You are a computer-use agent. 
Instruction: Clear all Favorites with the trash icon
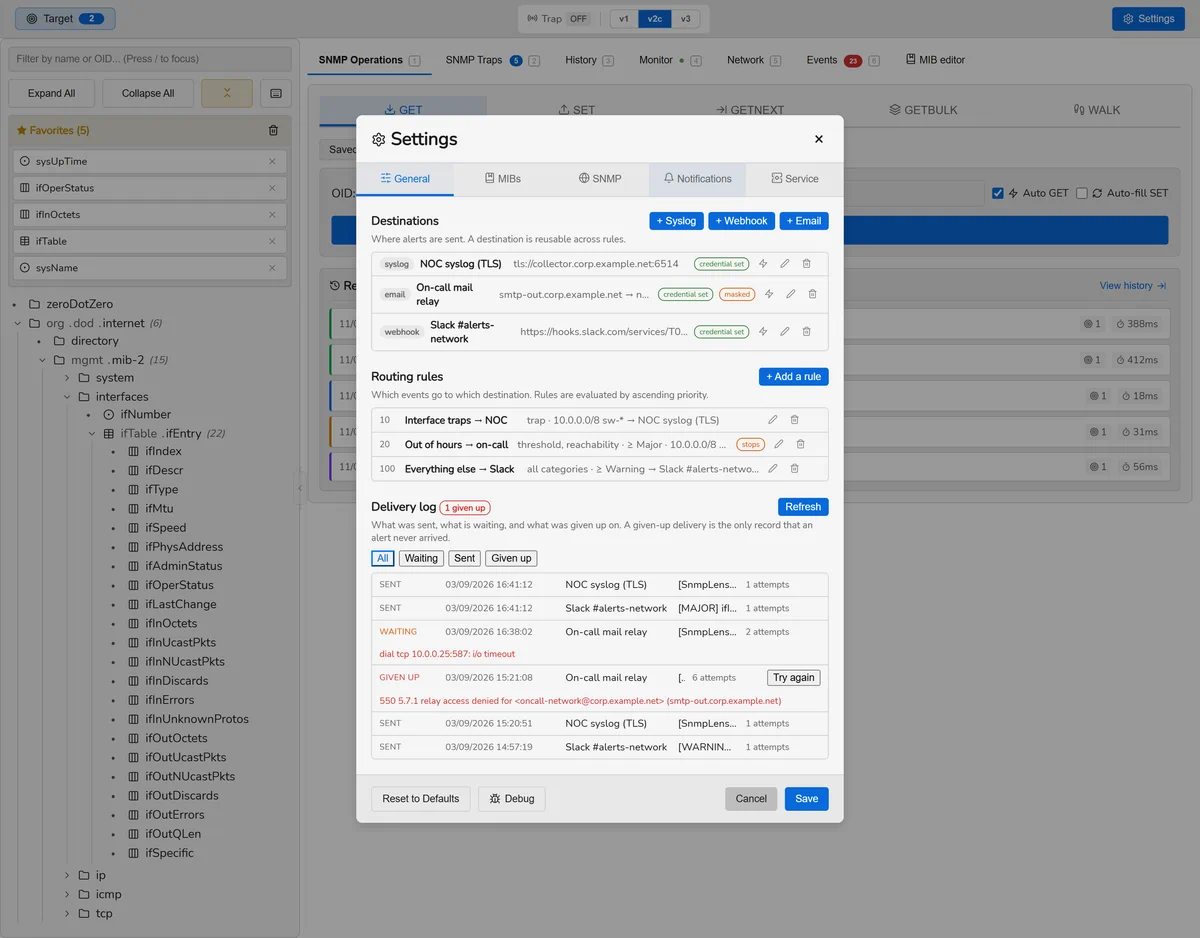[274, 130]
